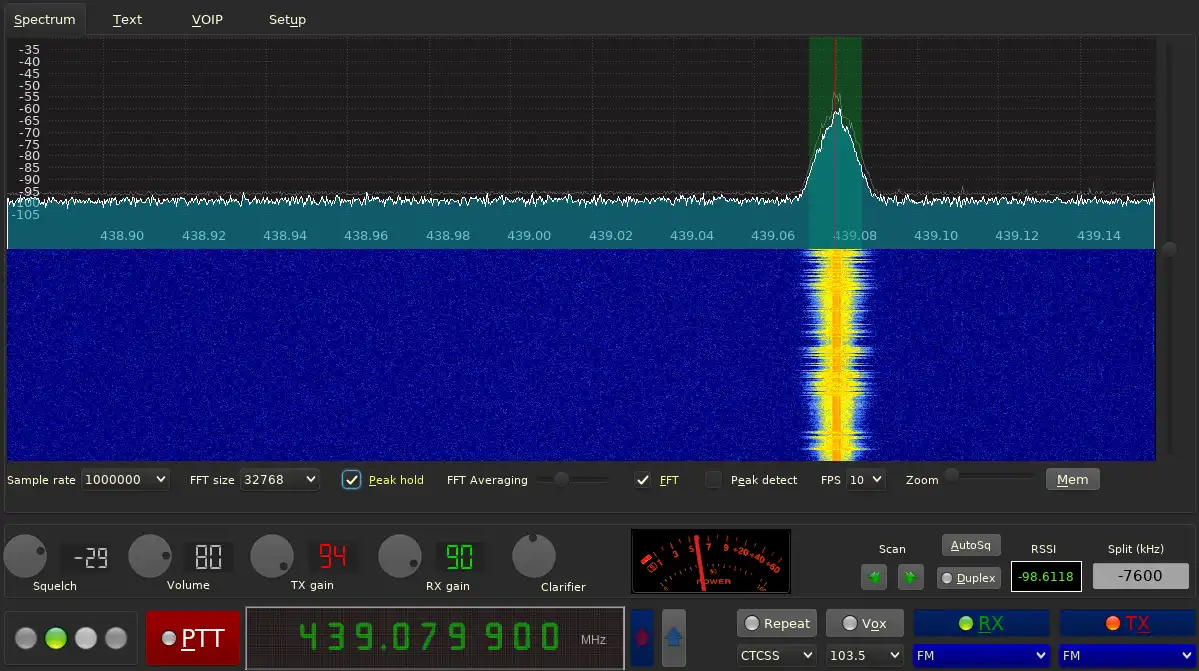Open the CTCSS tone type dropdown
Viewport: 1199px width, 671px height.
777,656
